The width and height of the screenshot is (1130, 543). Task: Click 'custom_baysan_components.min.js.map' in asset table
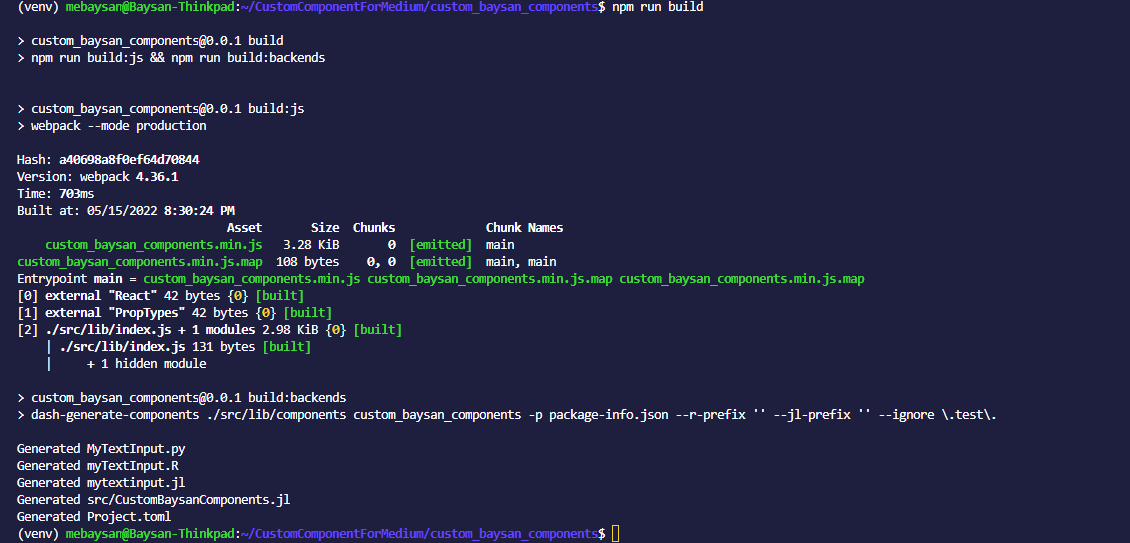pos(140,262)
